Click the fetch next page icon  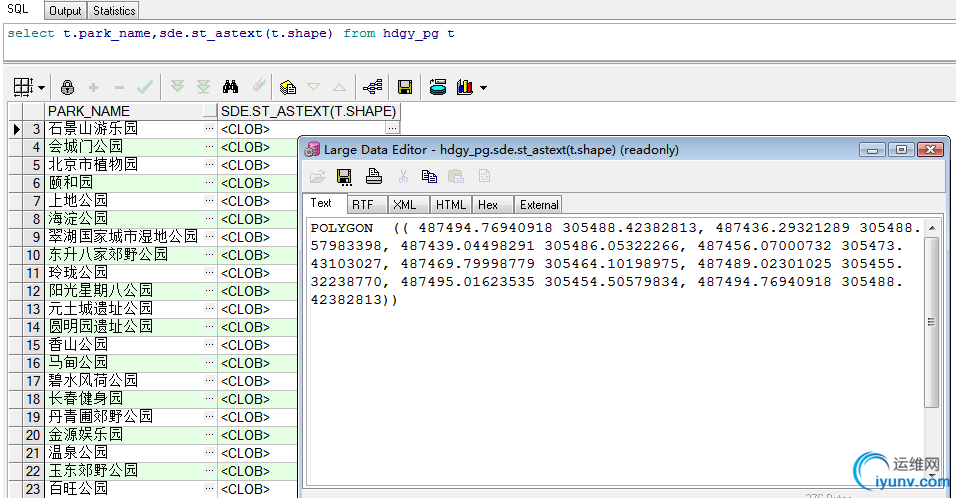tap(177, 87)
